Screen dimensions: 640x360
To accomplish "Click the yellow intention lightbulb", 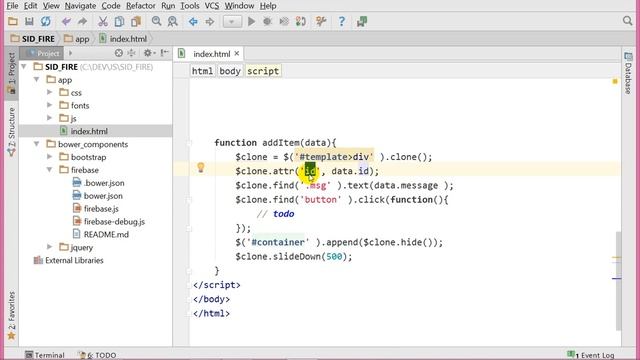I will pyautogui.click(x=200, y=167).
